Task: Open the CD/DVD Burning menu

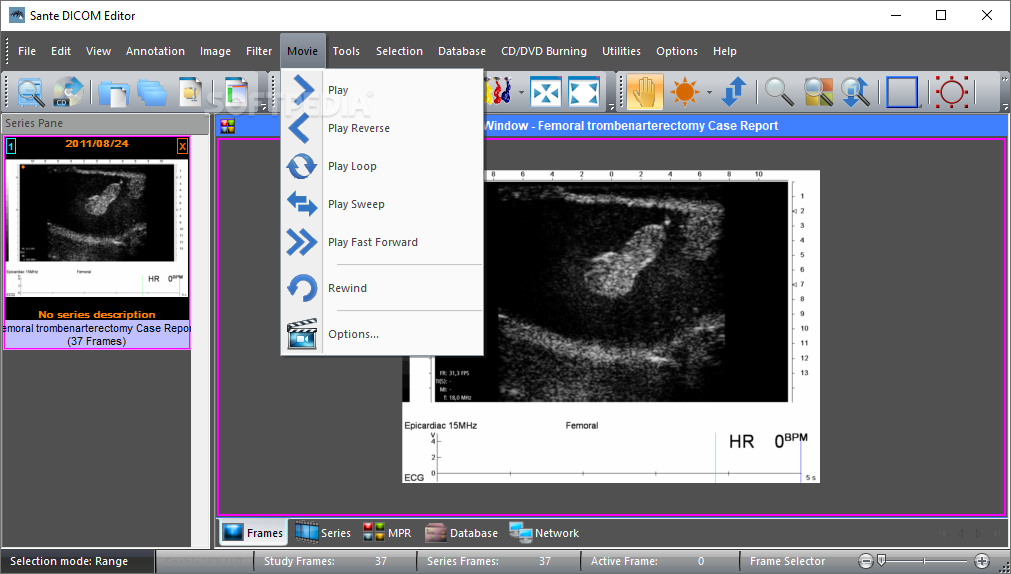Action: 544,51
